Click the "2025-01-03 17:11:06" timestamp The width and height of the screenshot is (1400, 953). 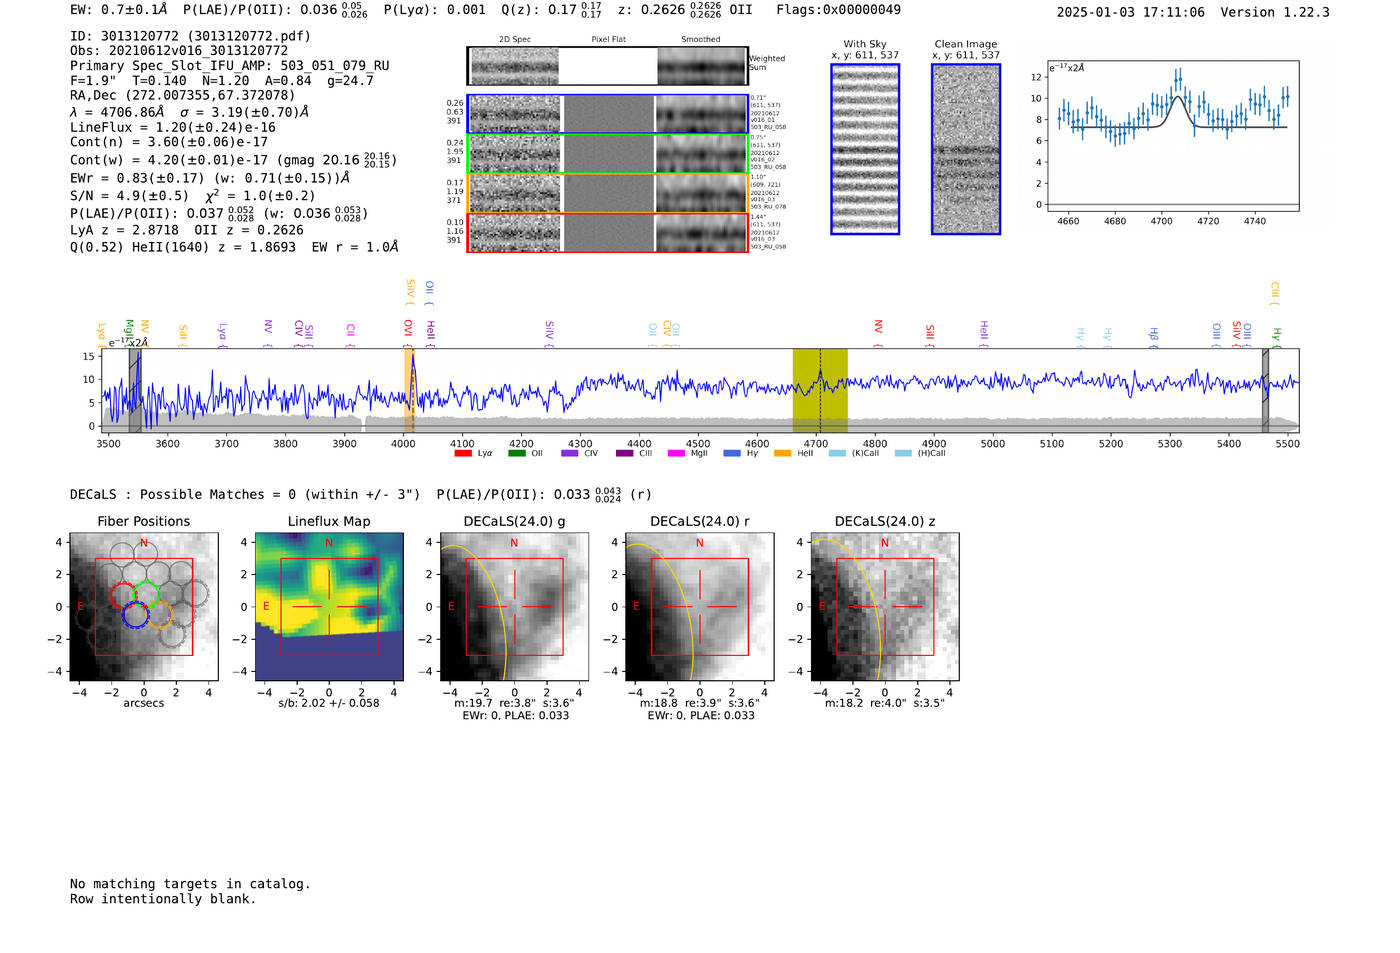click(x=1130, y=13)
